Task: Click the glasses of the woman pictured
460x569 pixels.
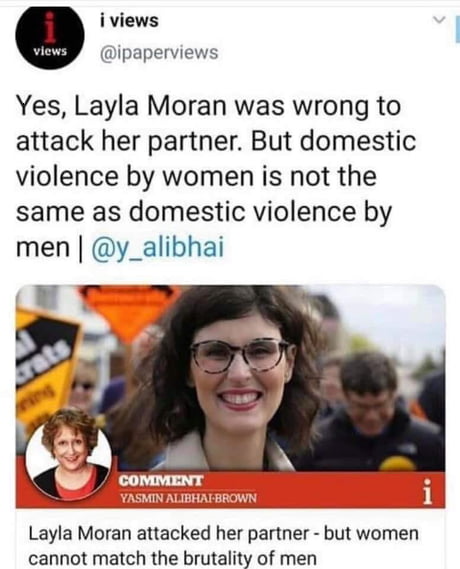Action: pyautogui.click(x=240, y=355)
